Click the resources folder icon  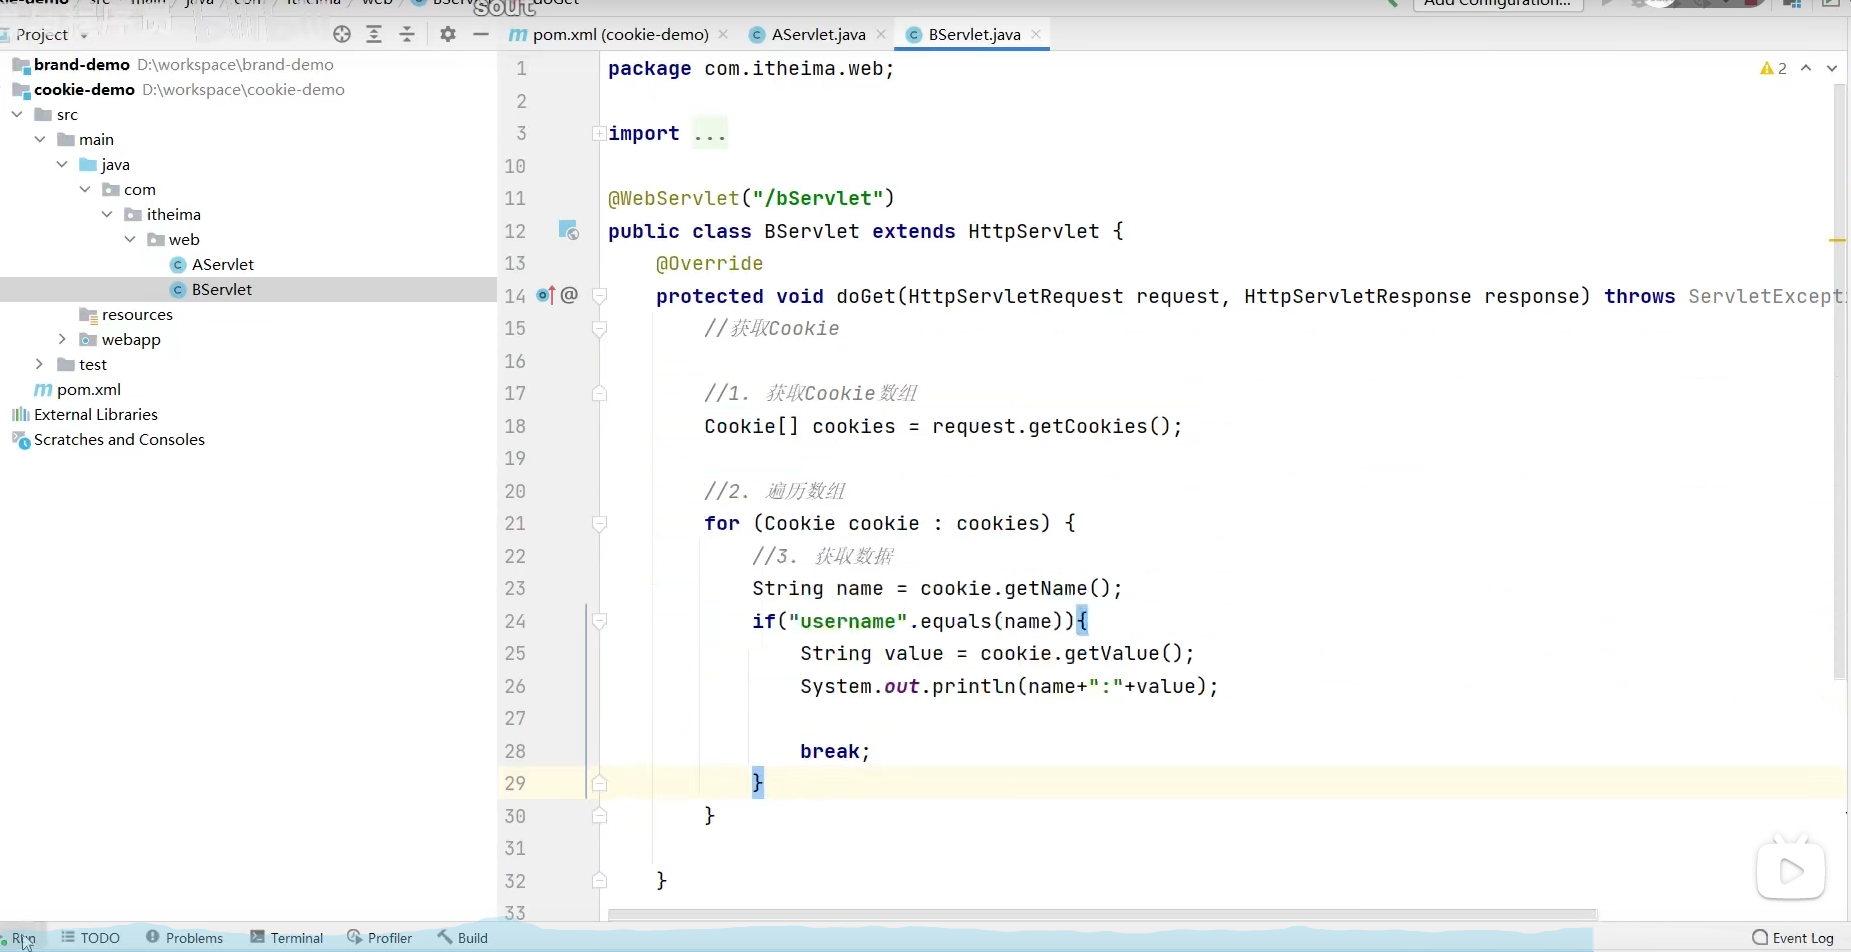point(88,315)
